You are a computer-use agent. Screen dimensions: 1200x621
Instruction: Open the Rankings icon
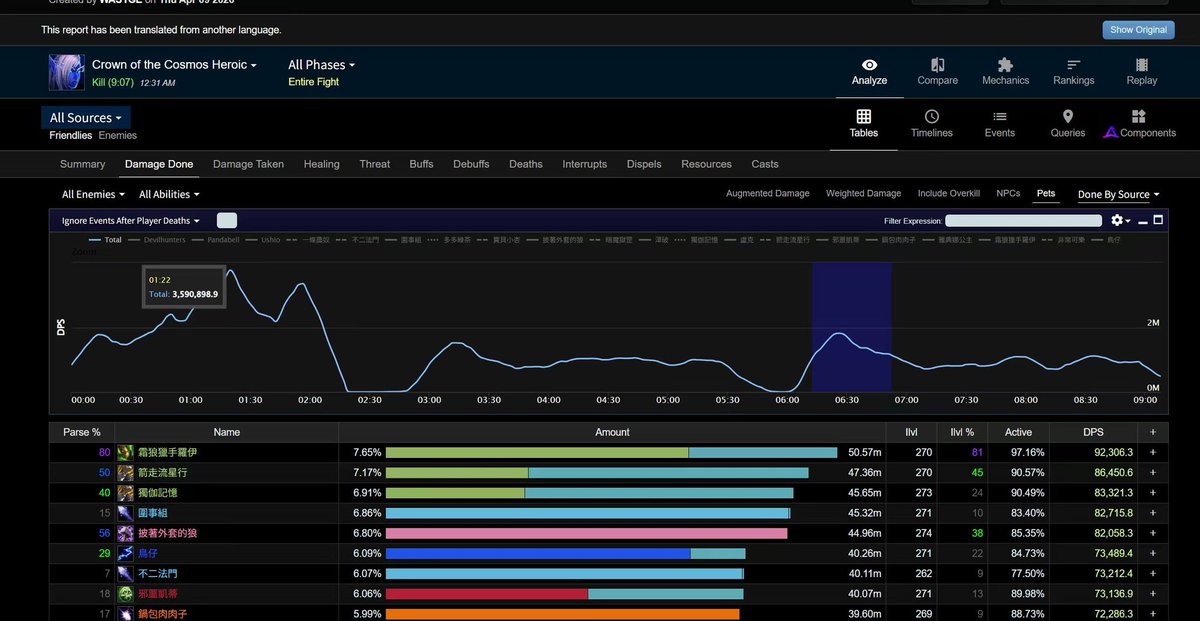(x=1074, y=64)
